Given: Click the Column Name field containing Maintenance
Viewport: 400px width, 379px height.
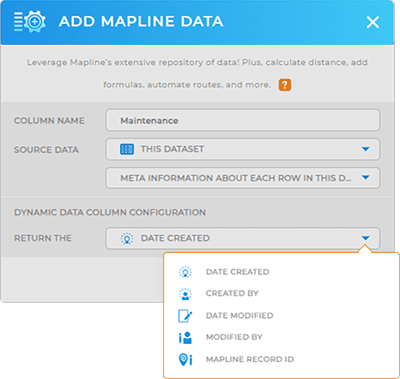Looking at the screenshot, I should point(243,120).
